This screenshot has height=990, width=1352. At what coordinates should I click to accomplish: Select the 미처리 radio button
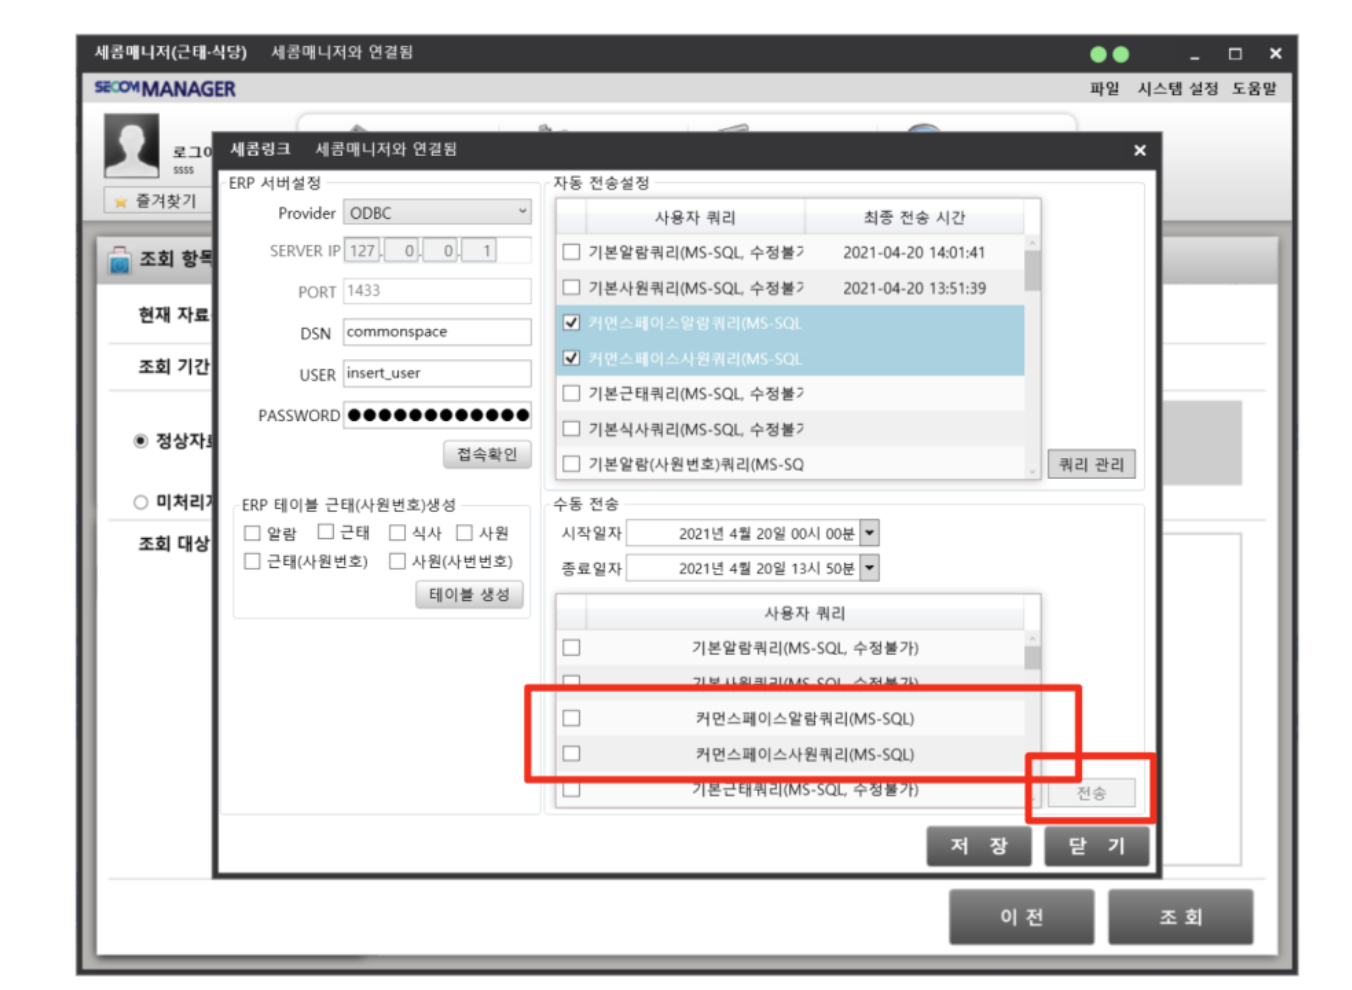point(141,502)
